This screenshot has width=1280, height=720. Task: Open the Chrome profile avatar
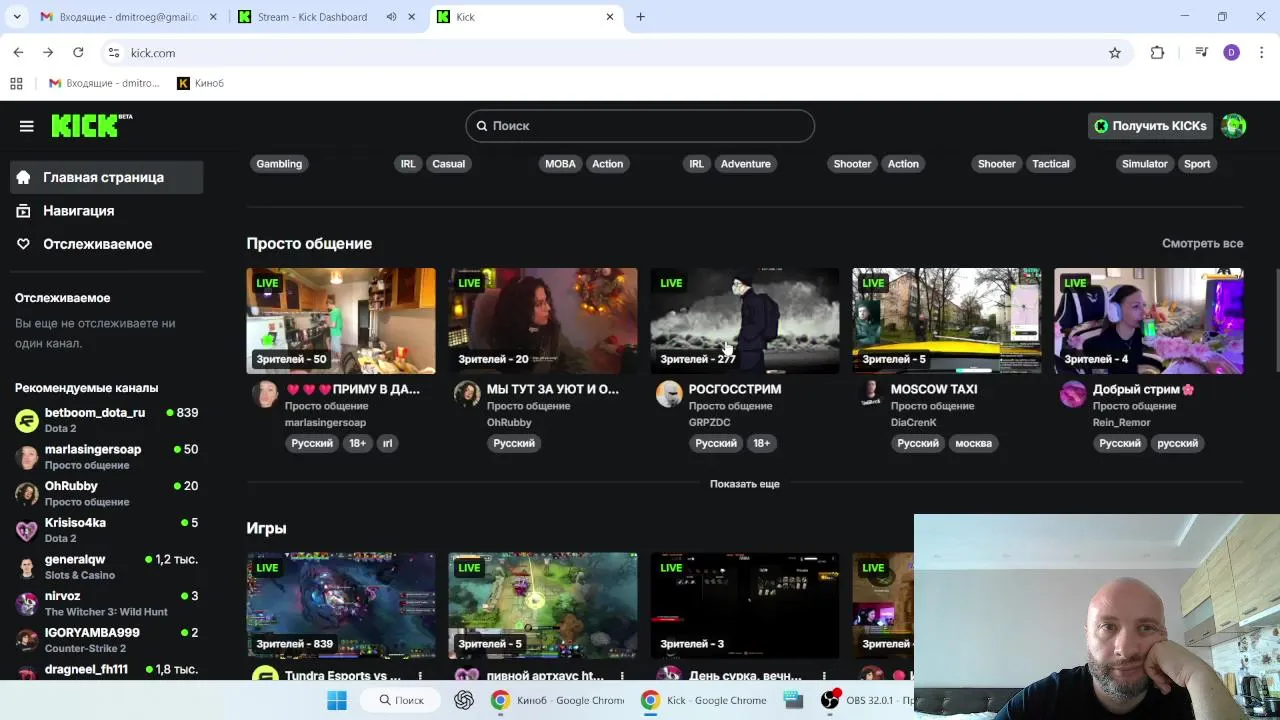[1231, 53]
